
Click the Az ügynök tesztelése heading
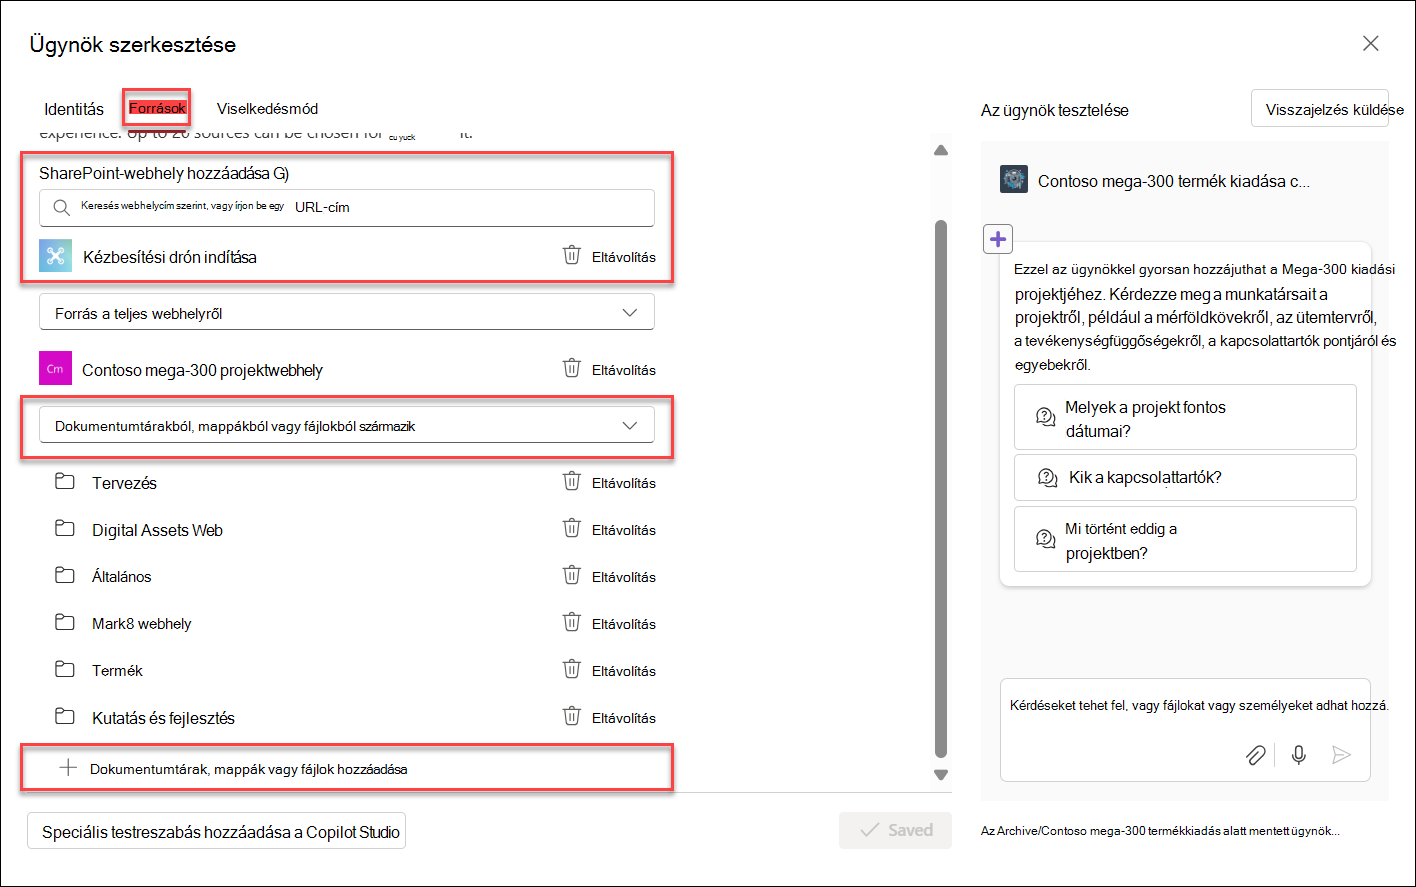pyautogui.click(x=1055, y=110)
